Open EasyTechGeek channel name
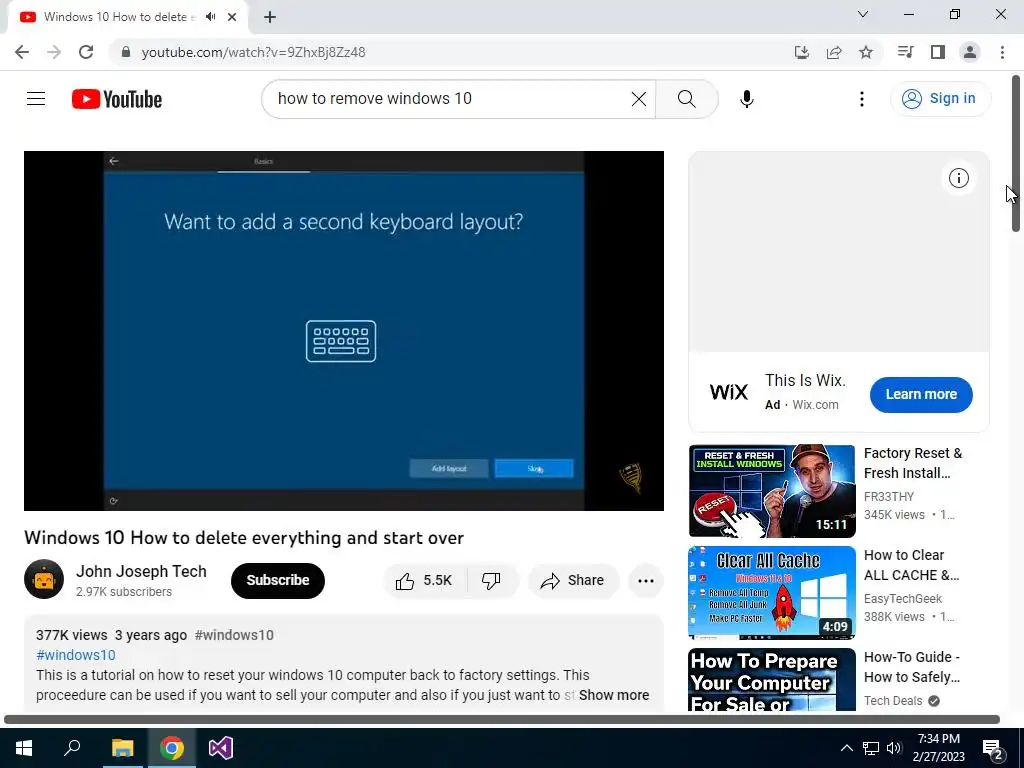This screenshot has height=768, width=1024. pyautogui.click(x=903, y=599)
